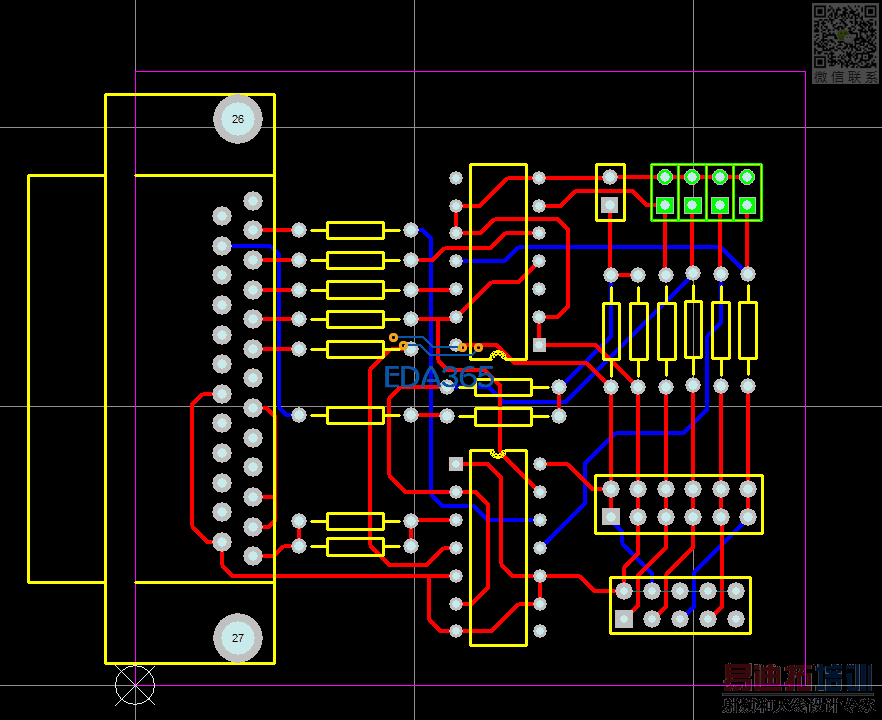Select mounting hole pad 26
Screen dimensions: 882x720
(238, 119)
